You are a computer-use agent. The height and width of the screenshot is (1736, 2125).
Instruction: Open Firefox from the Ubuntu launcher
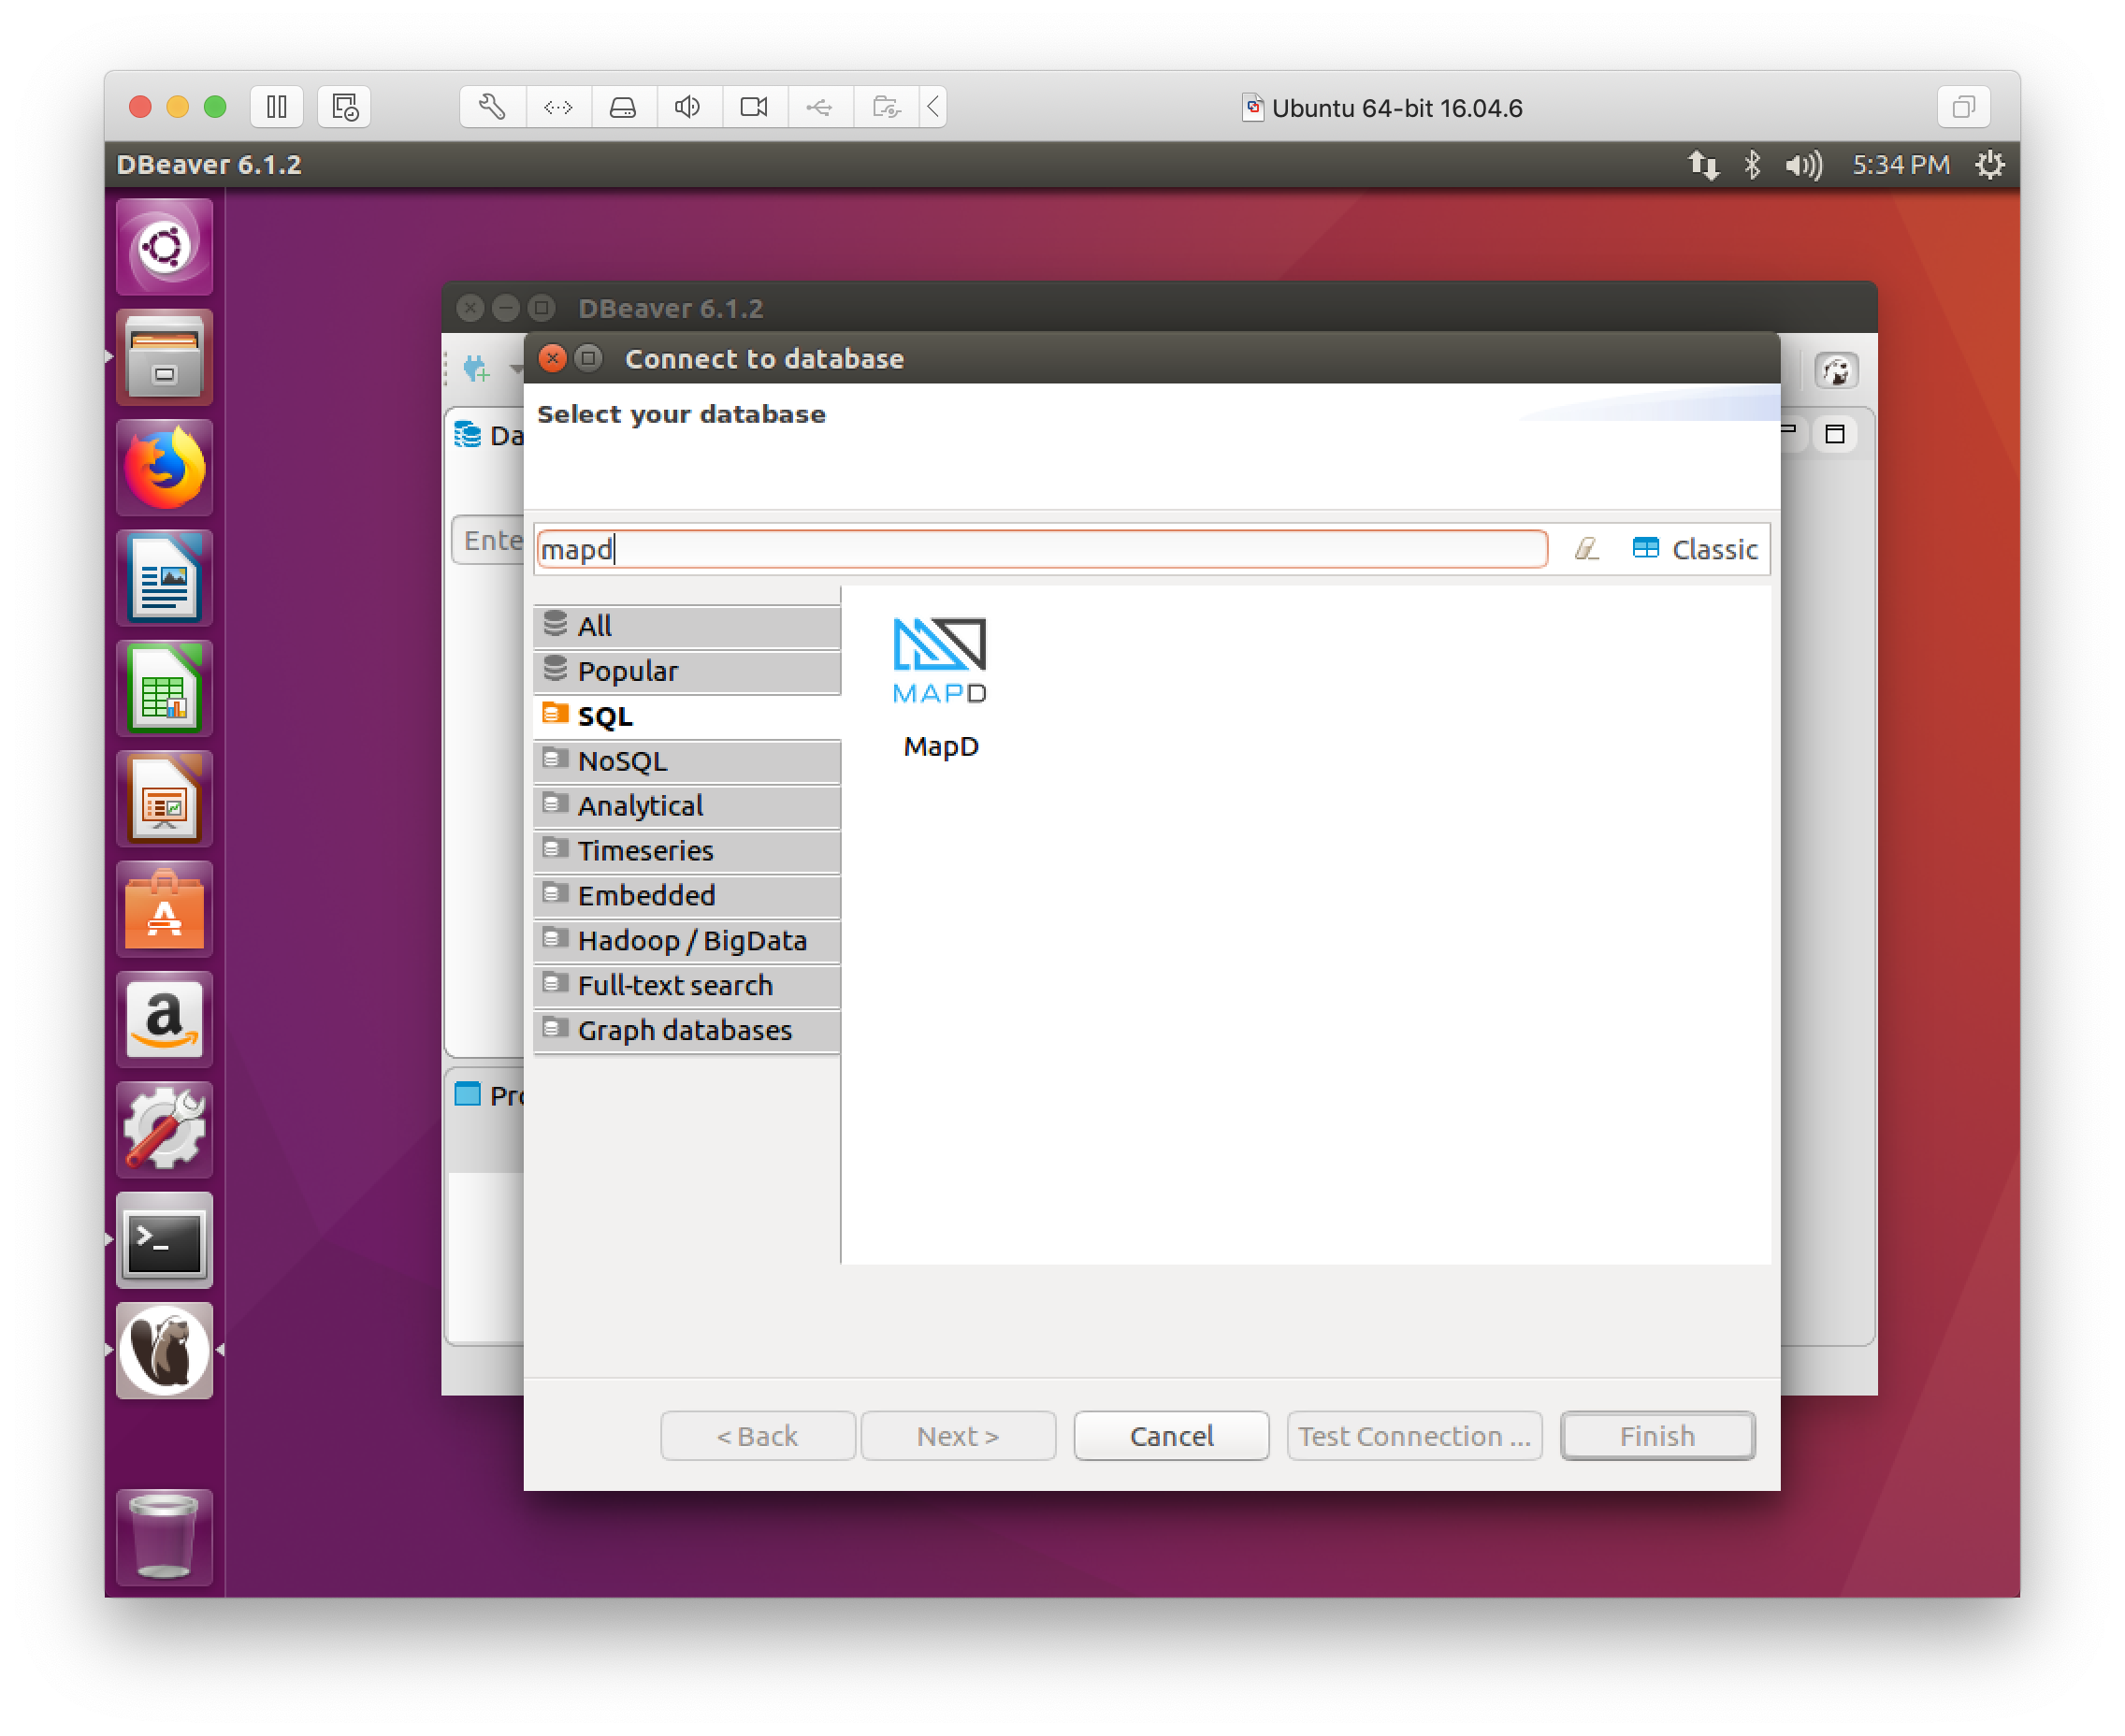point(164,467)
